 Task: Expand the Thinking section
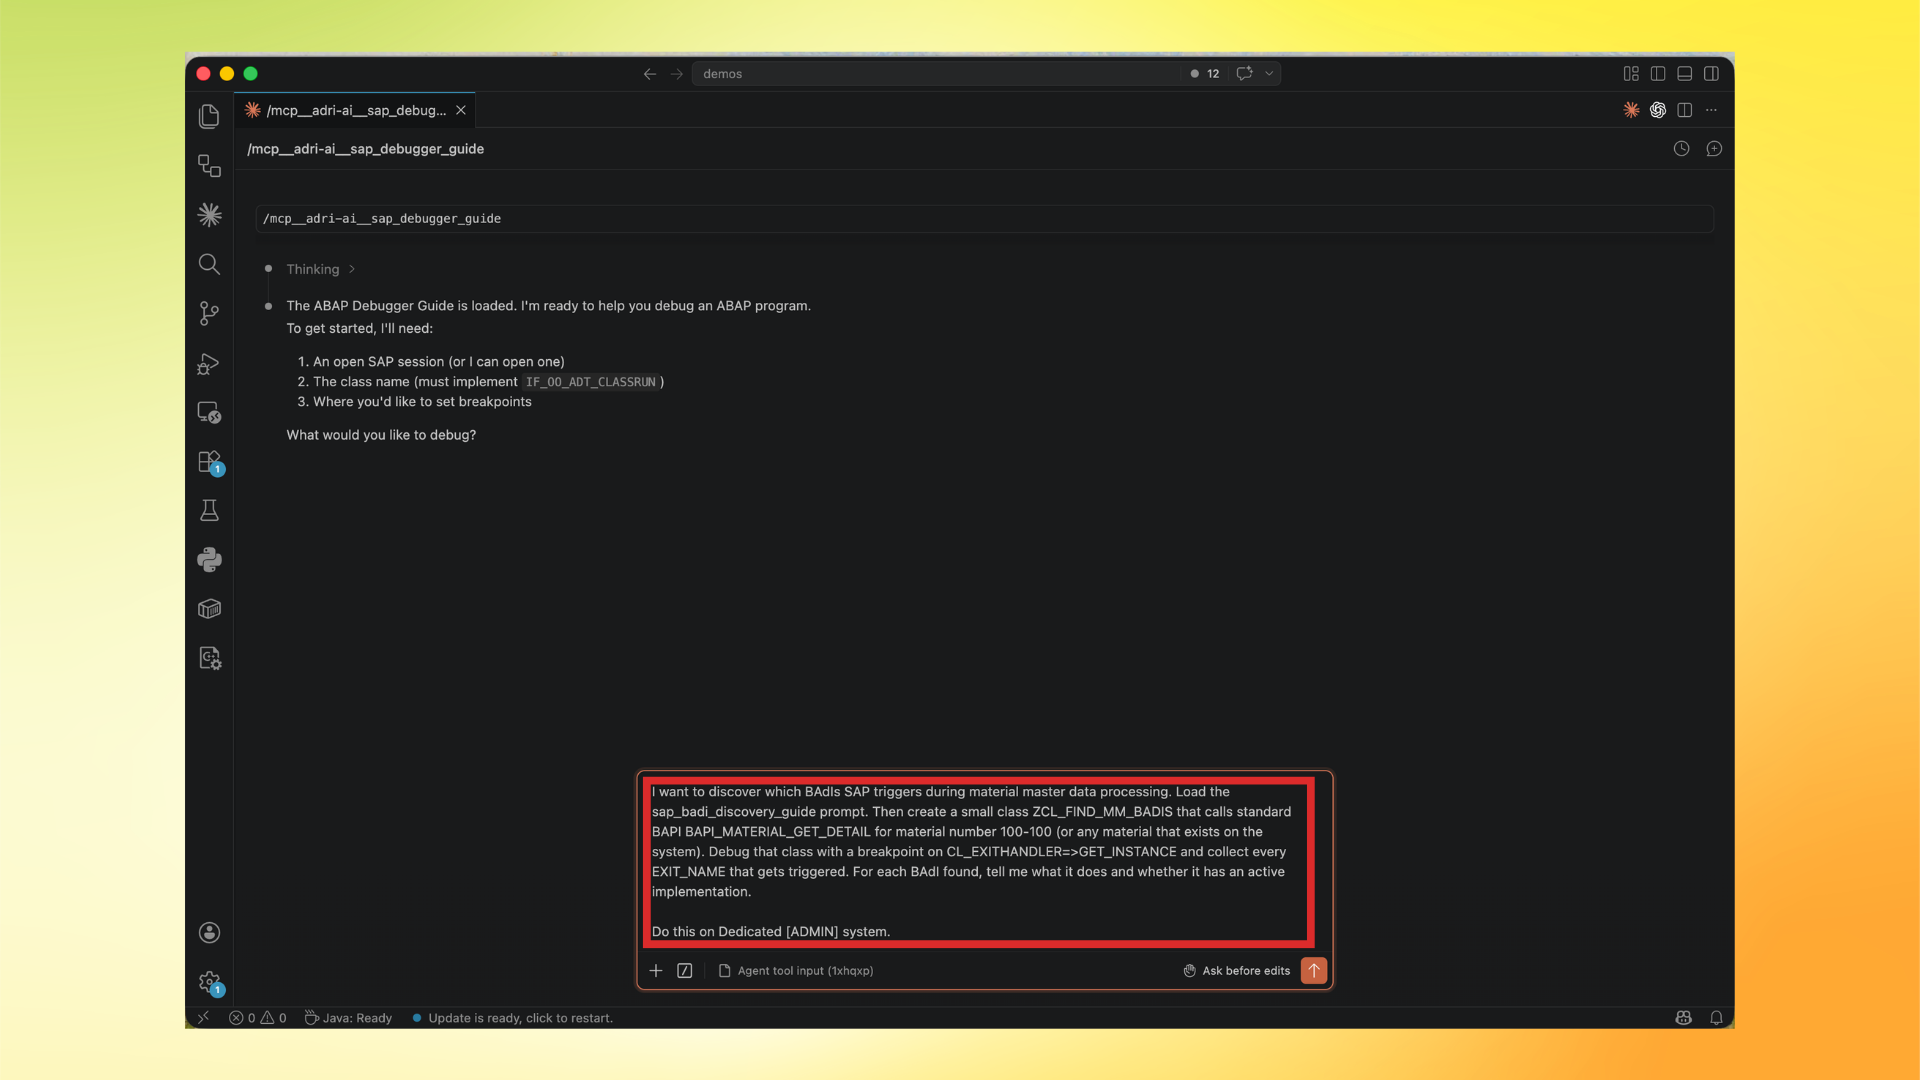[x=318, y=269]
